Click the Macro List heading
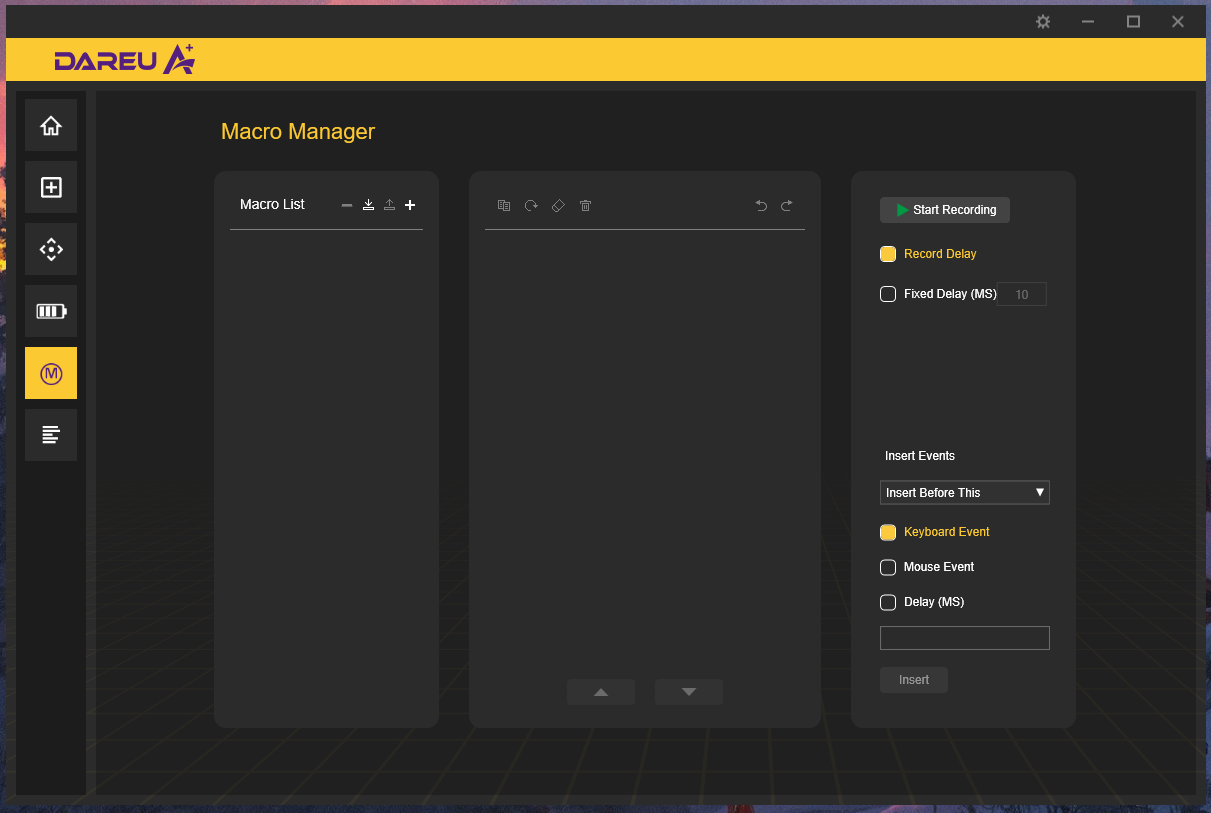Image resolution: width=1211 pixels, height=813 pixels. pyautogui.click(x=273, y=204)
